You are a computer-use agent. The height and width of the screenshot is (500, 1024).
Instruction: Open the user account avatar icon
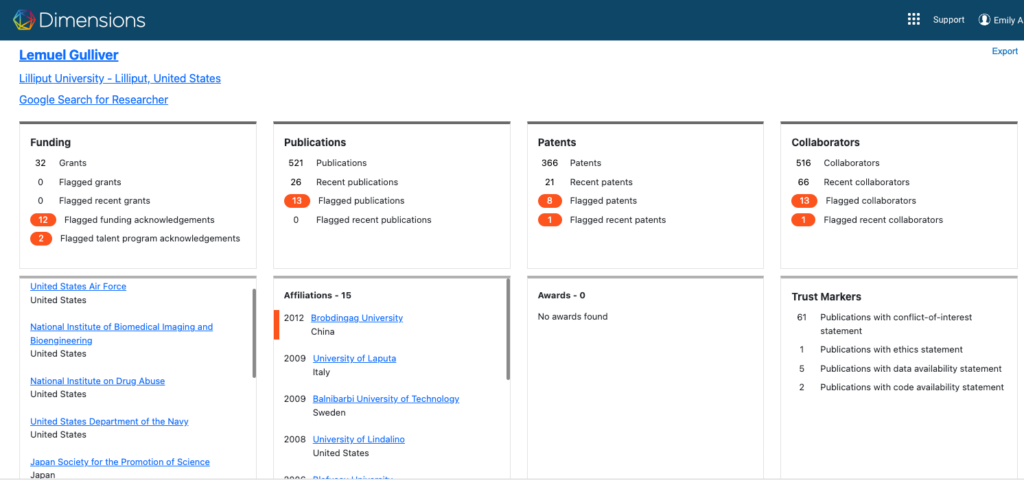pyautogui.click(x=984, y=20)
